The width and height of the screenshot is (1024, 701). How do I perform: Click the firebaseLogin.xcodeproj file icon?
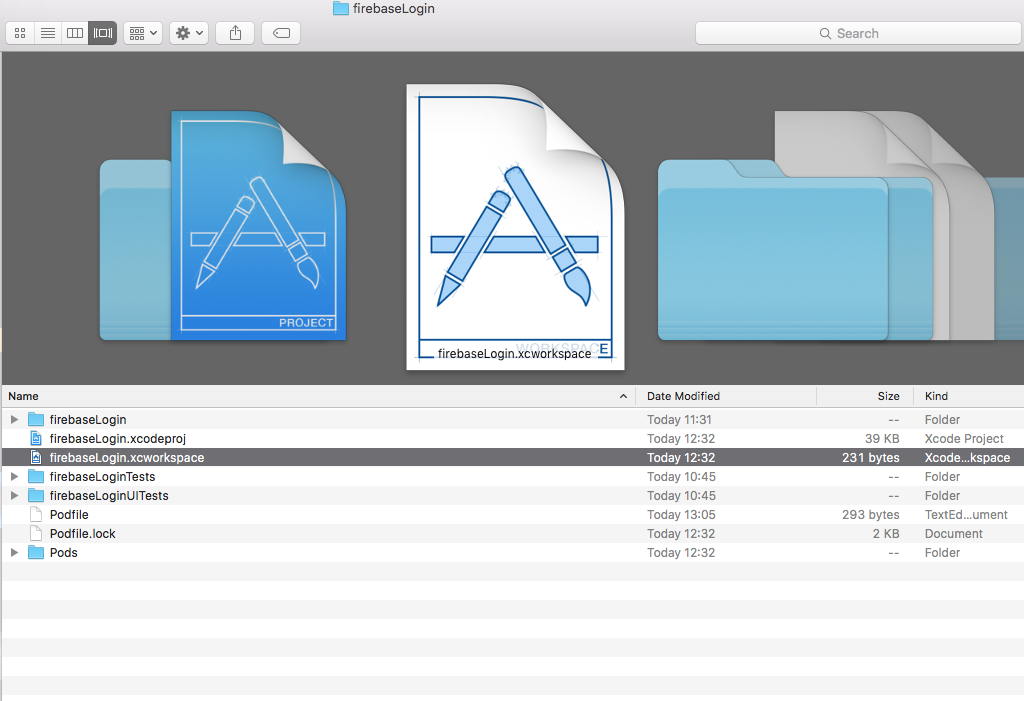click(36, 438)
